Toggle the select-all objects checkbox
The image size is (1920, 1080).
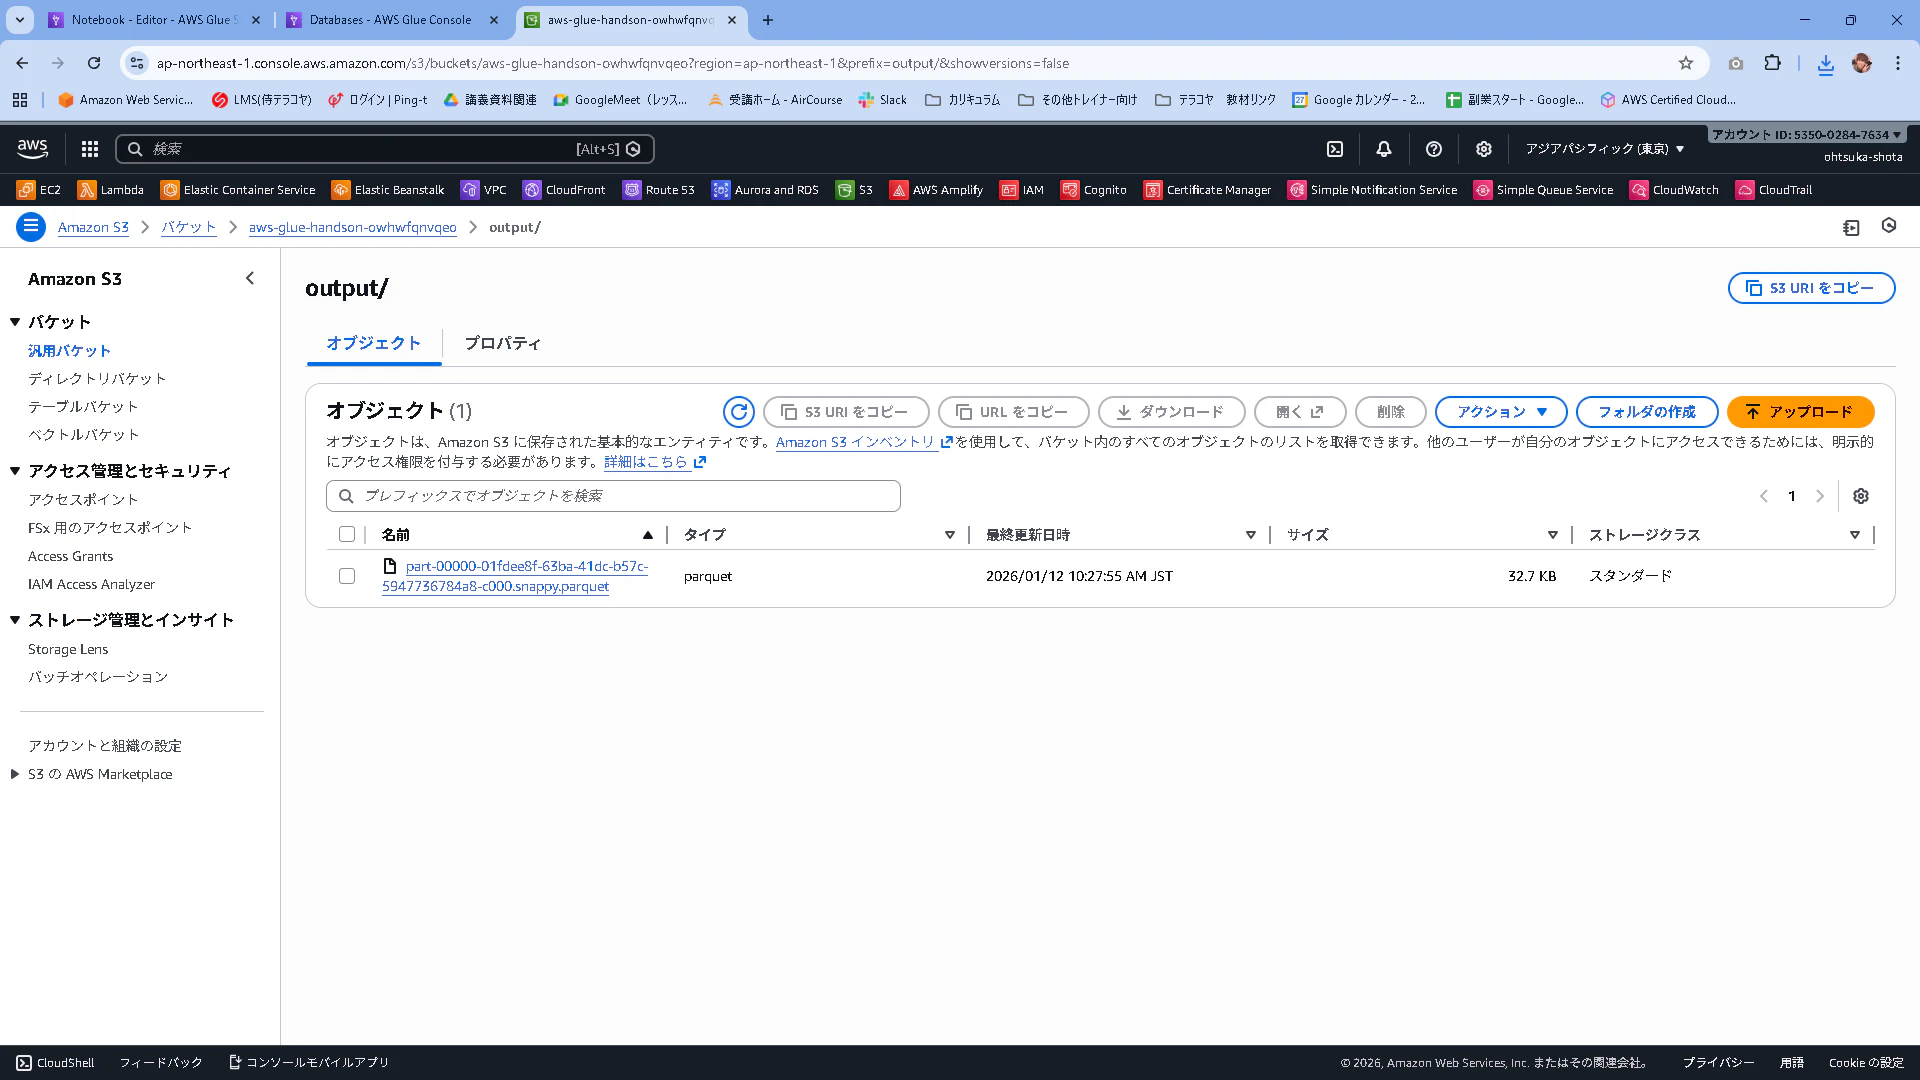coord(347,535)
